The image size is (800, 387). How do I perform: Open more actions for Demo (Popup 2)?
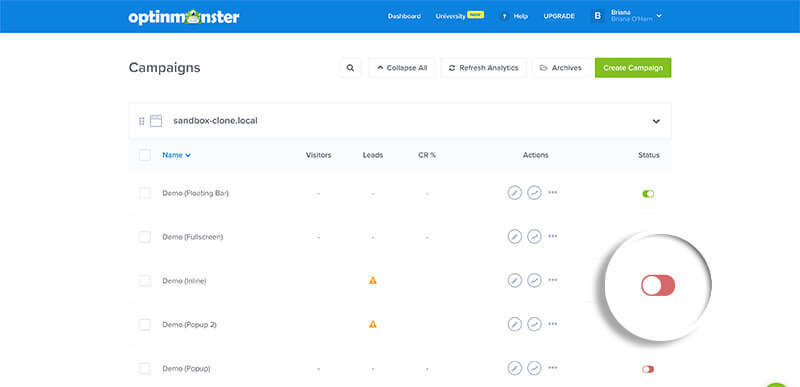[x=553, y=324]
